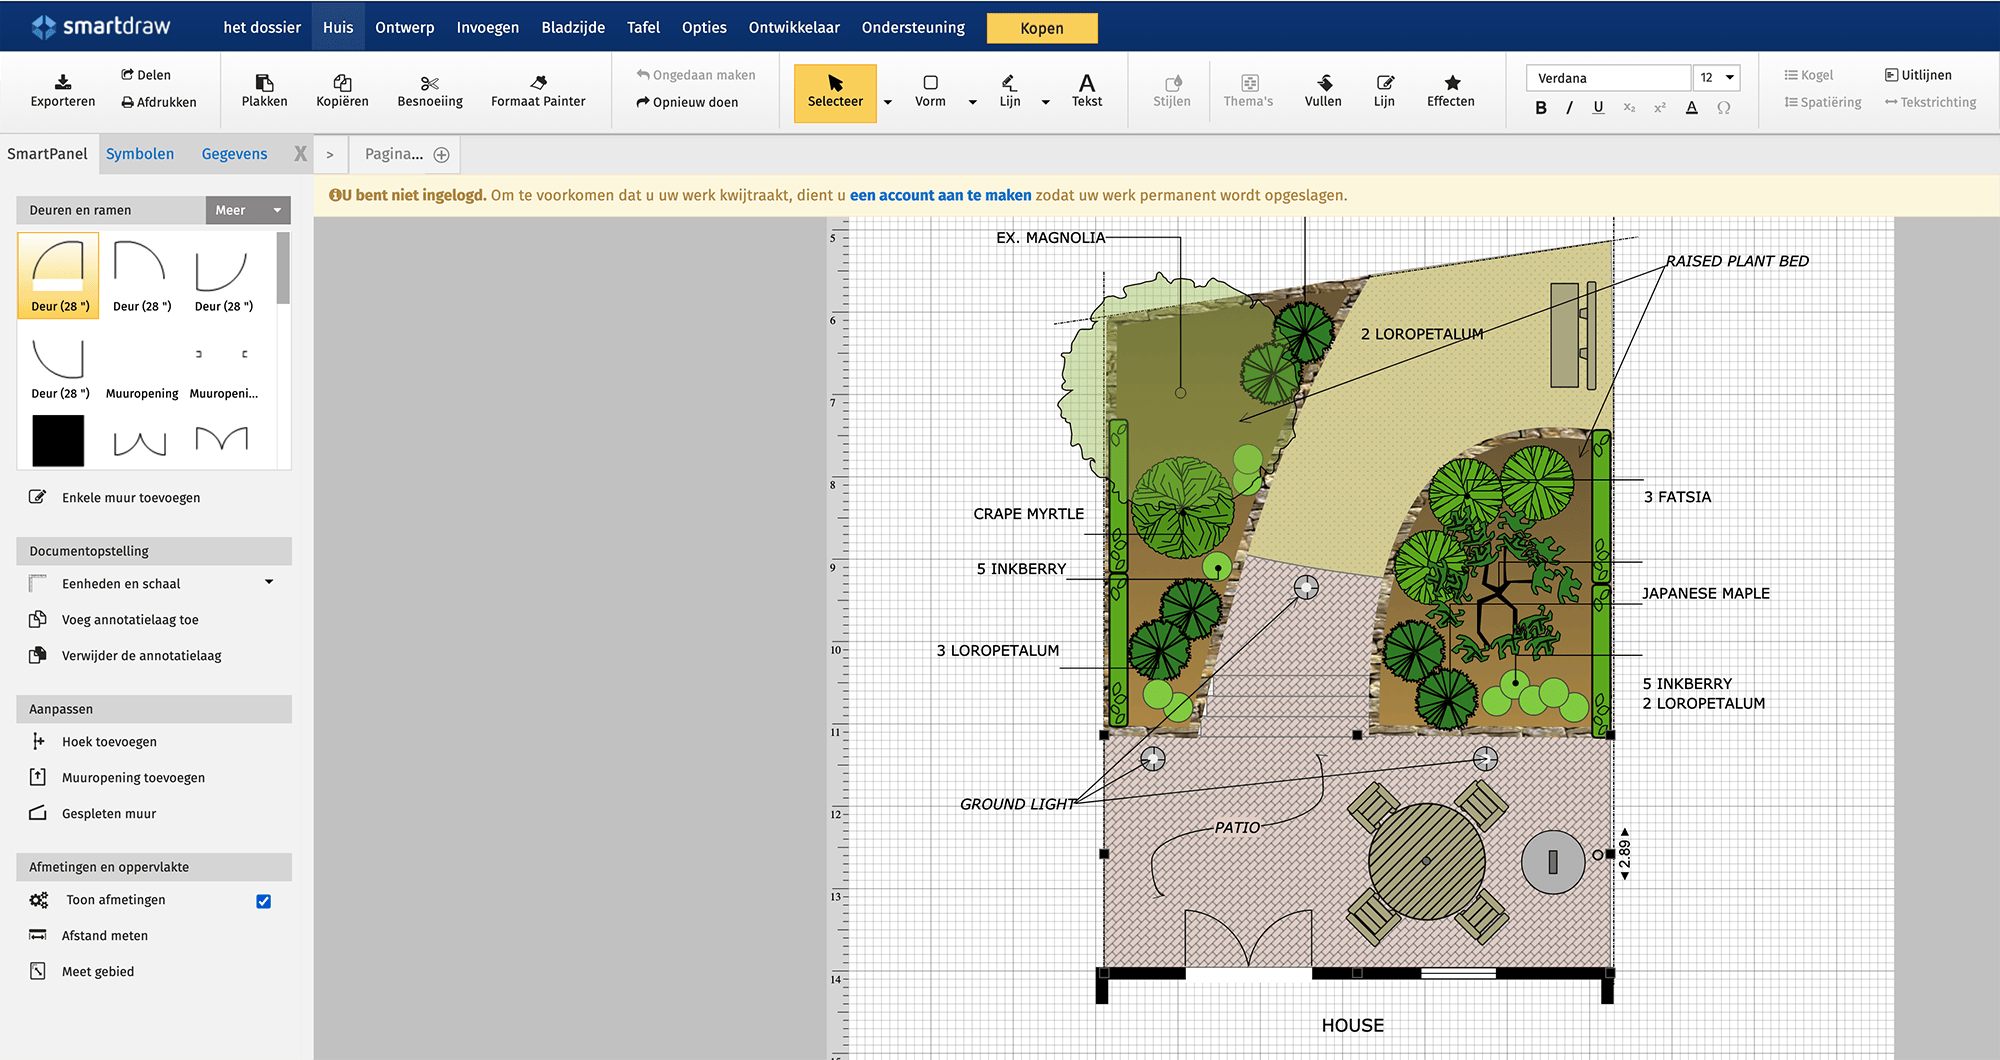Switch to the Symbolen tab
This screenshot has height=1060, width=2000.
[x=140, y=153]
